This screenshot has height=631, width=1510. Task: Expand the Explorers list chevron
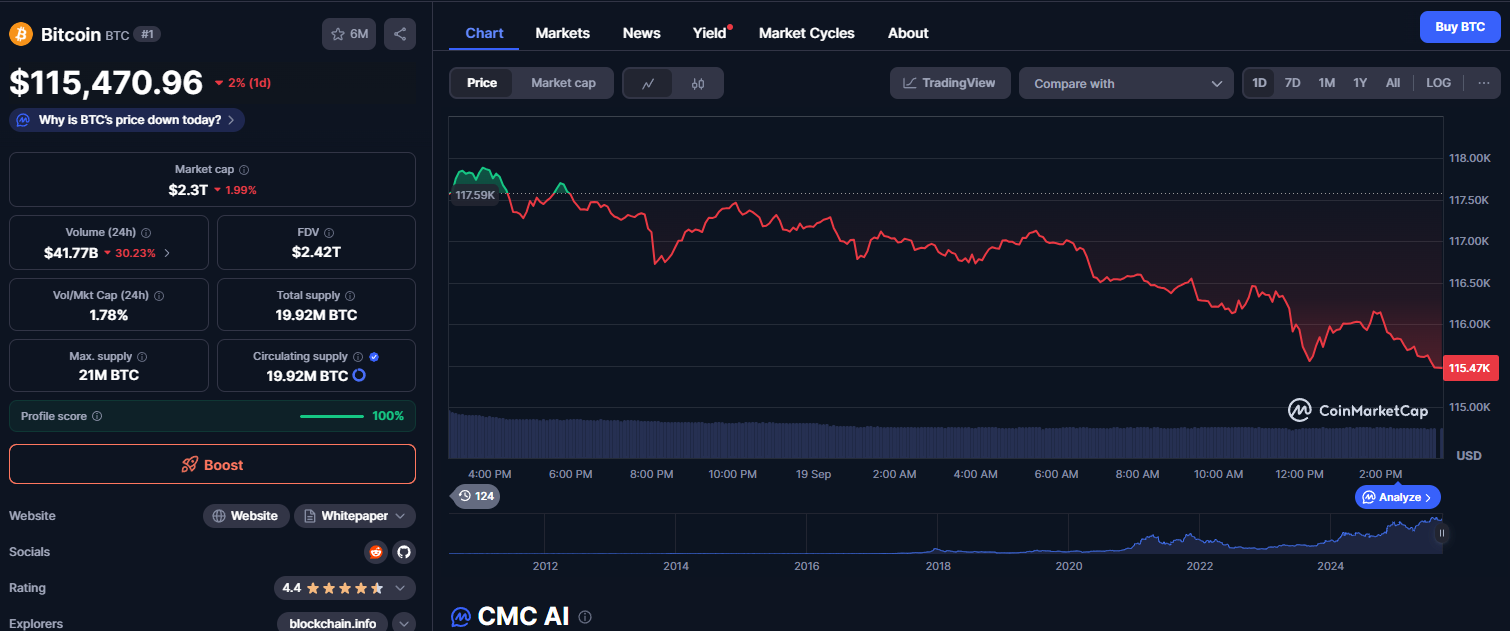404,623
